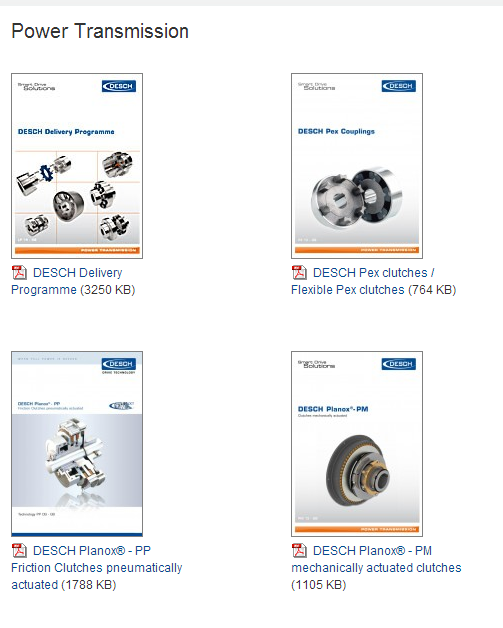Image resolution: width=503 pixels, height=628 pixels.
Task: Click the DESCH logo on the Planox-PM cover
Action: 399,364
